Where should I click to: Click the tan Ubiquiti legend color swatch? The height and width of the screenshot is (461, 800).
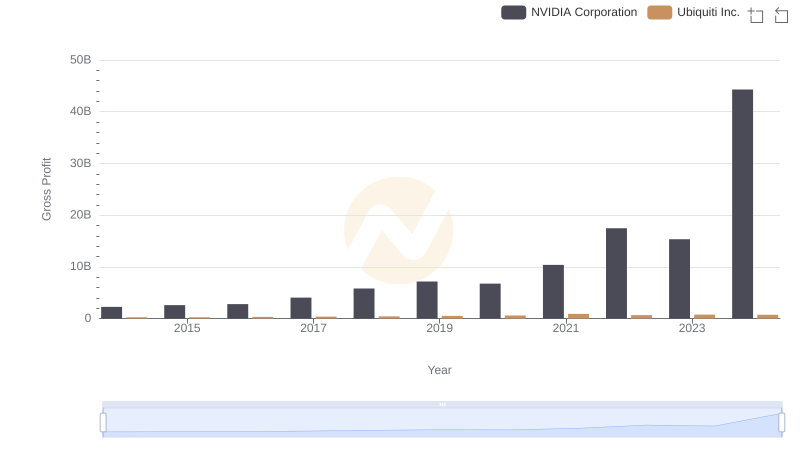tap(660, 12)
